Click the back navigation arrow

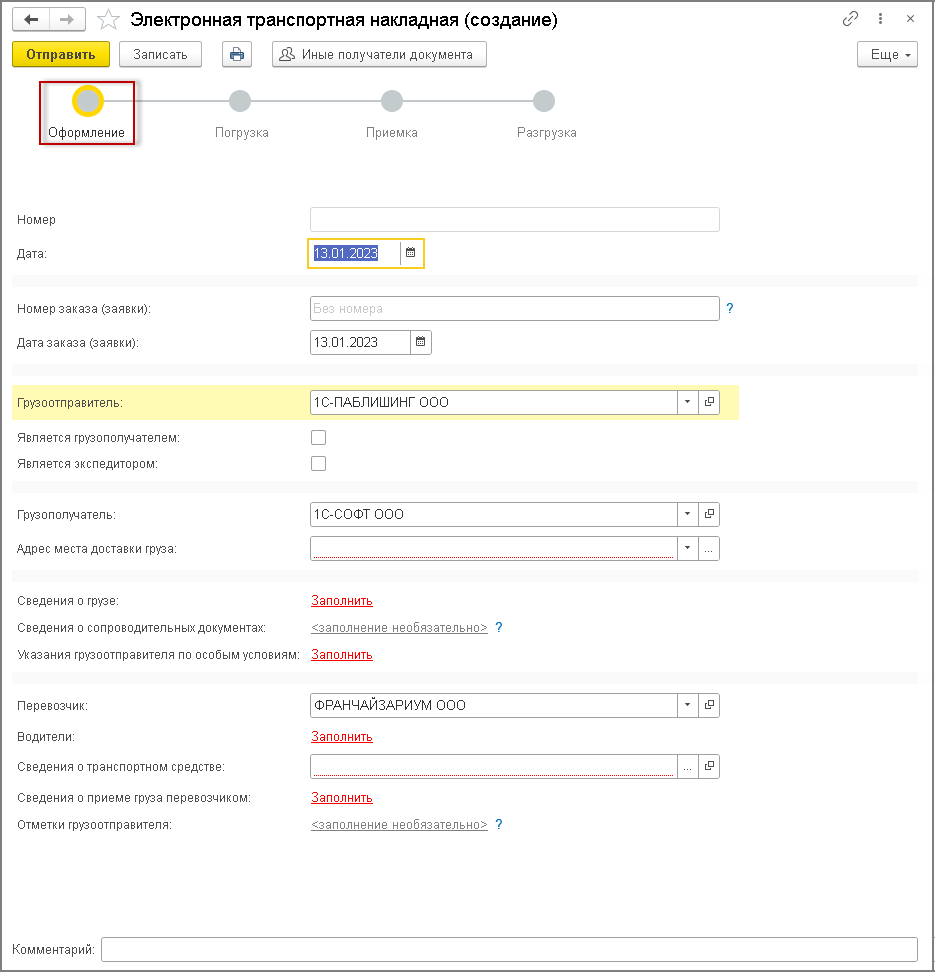tap(31, 19)
